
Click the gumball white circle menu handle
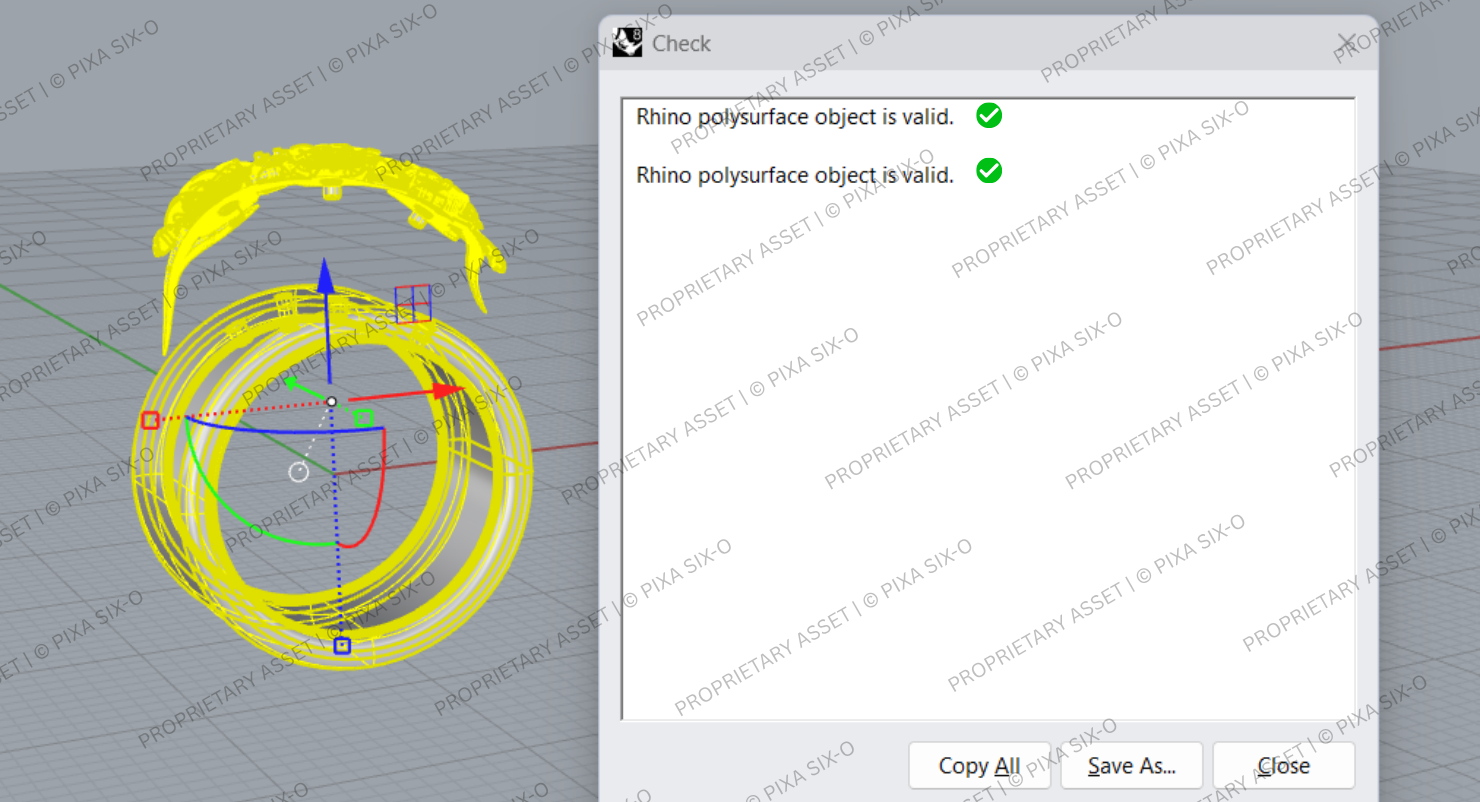298,472
